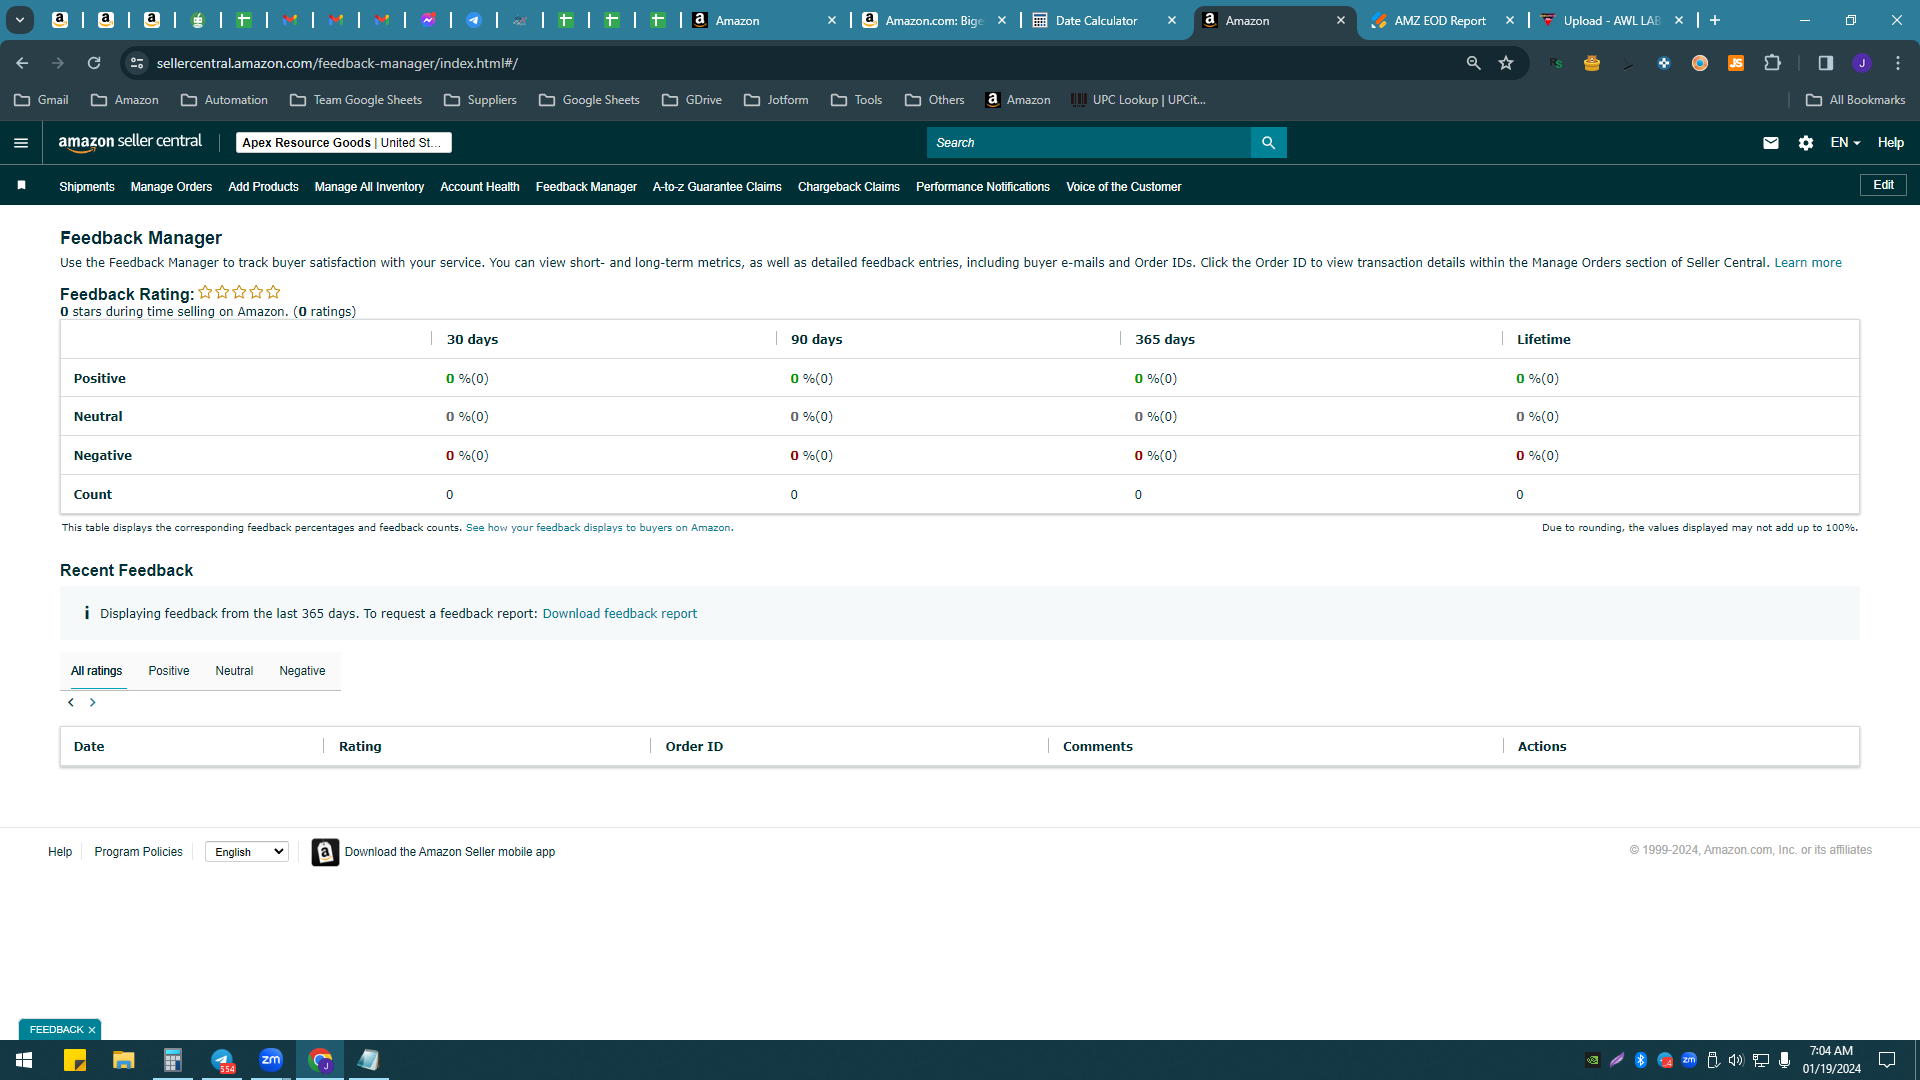Select the Negative feedback tab

click(302, 671)
